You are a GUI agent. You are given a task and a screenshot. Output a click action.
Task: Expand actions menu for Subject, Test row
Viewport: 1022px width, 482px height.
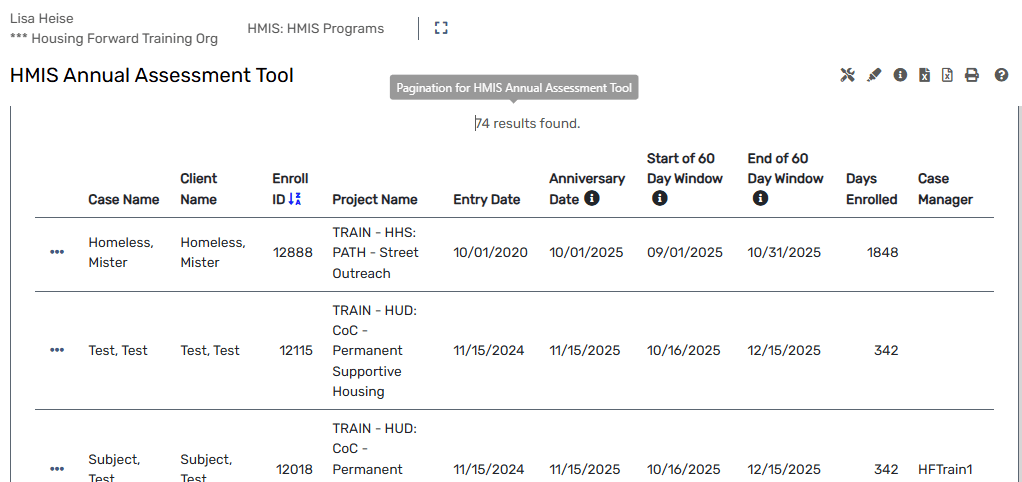click(57, 469)
